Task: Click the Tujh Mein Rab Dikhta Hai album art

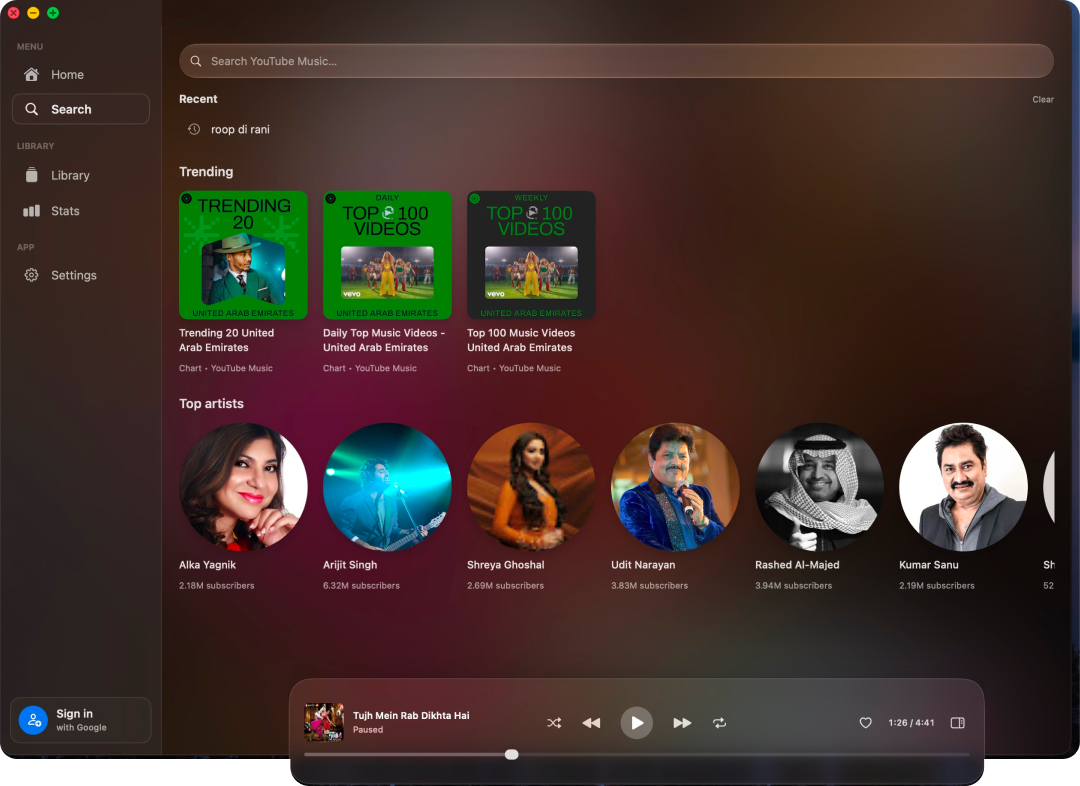Action: coord(324,722)
